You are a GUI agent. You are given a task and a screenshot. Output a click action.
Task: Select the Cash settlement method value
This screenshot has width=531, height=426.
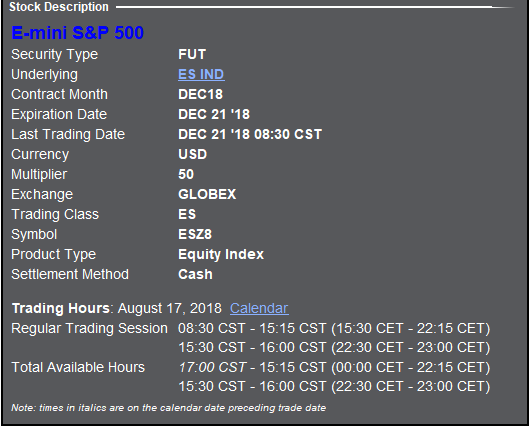tap(195, 274)
